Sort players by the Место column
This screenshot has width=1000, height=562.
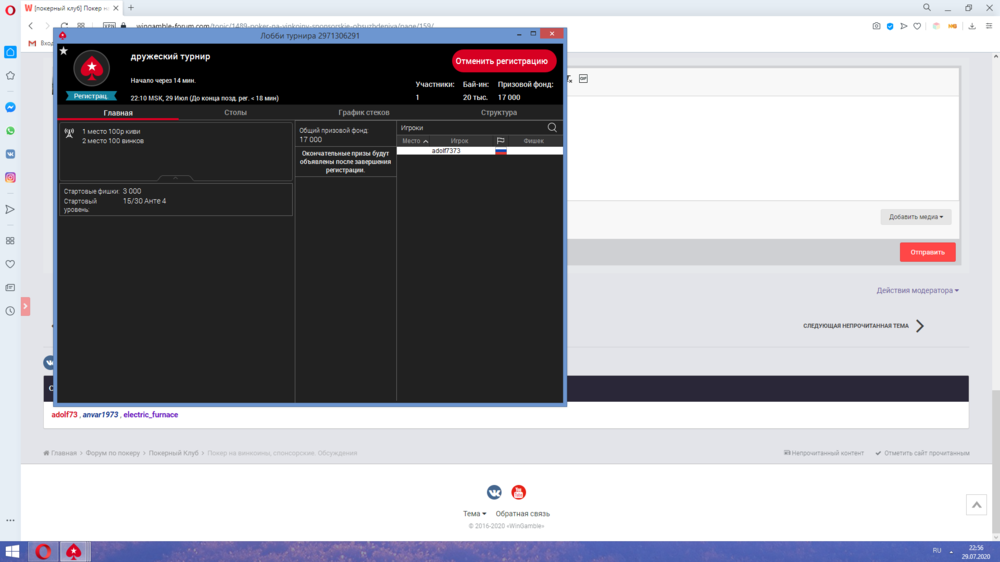415,141
